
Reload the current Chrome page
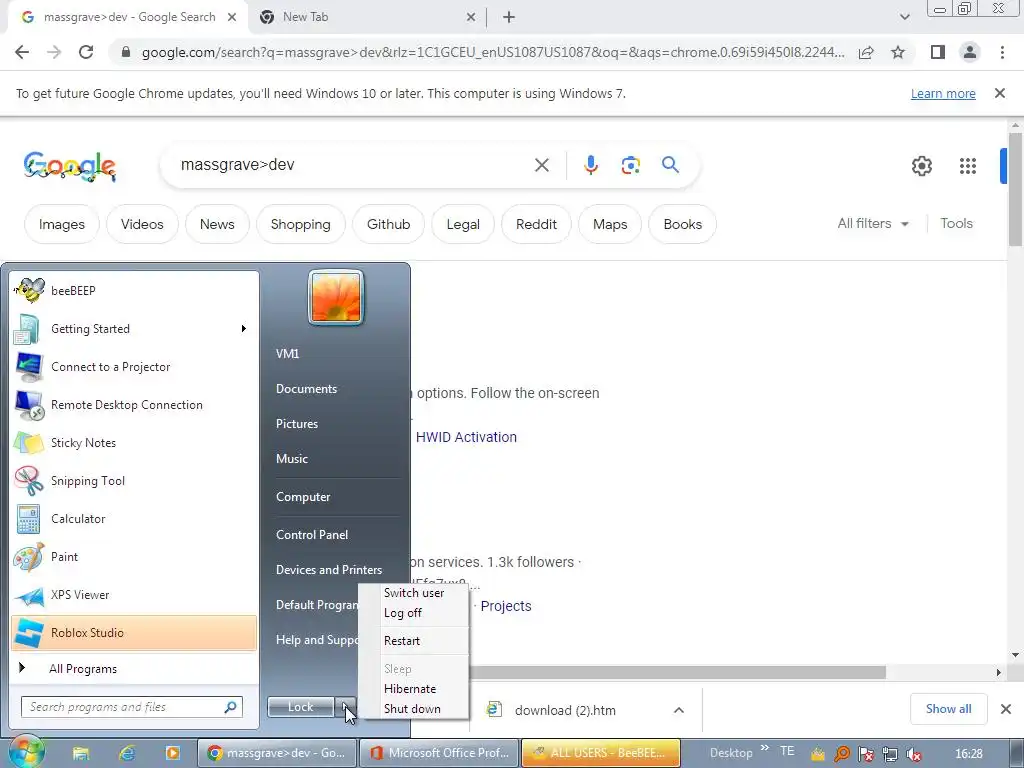pyautogui.click(x=86, y=52)
